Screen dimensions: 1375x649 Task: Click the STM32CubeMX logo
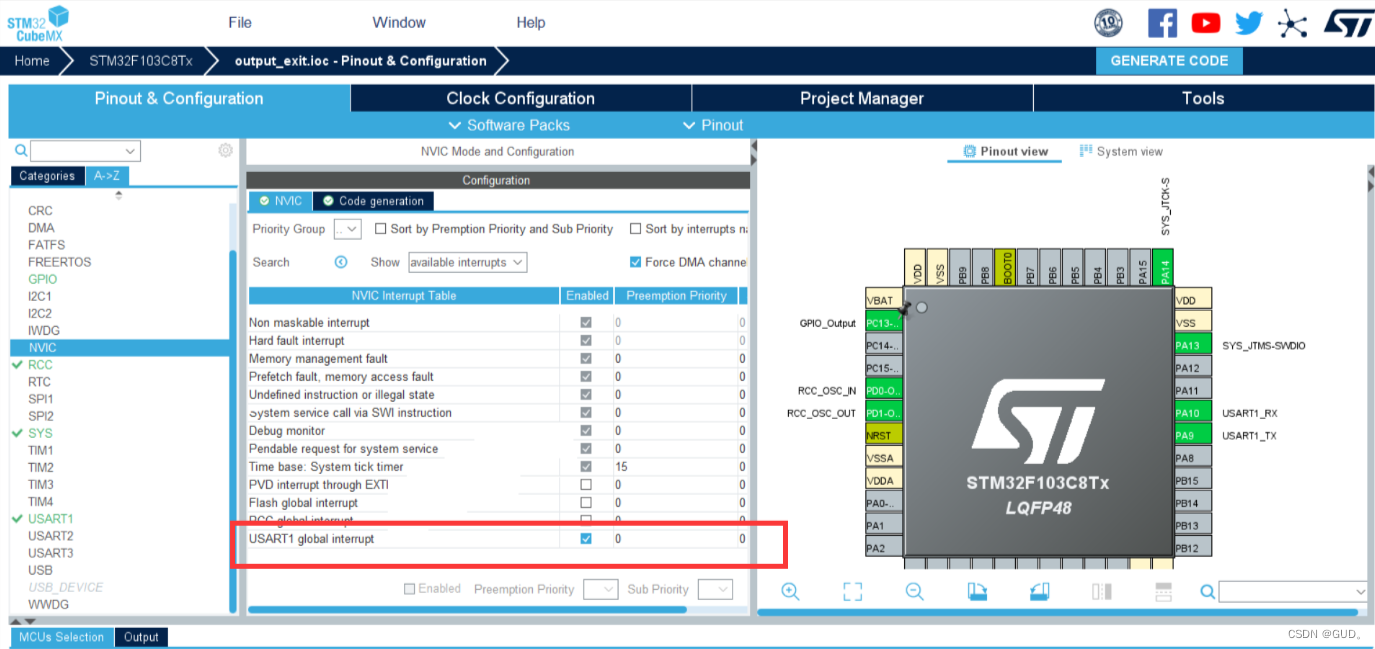tap(38, 23)
